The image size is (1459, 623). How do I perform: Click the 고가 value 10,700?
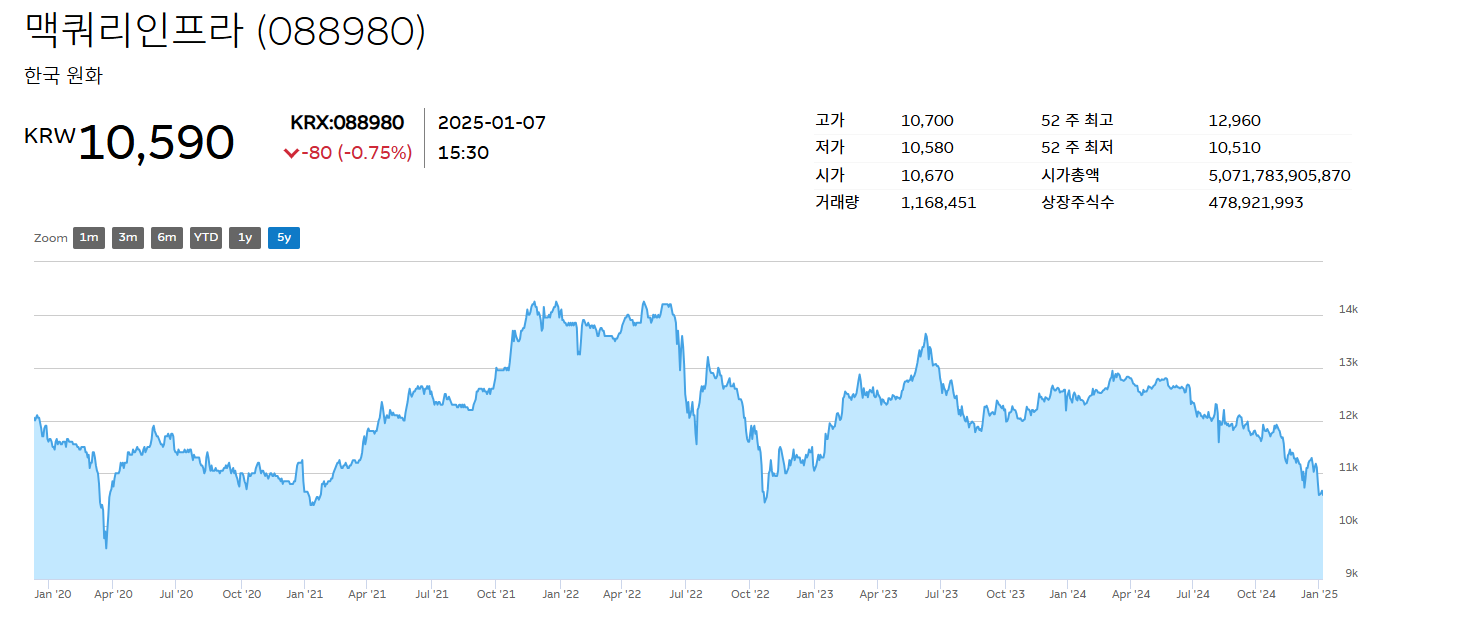click(x=927, y=121)
